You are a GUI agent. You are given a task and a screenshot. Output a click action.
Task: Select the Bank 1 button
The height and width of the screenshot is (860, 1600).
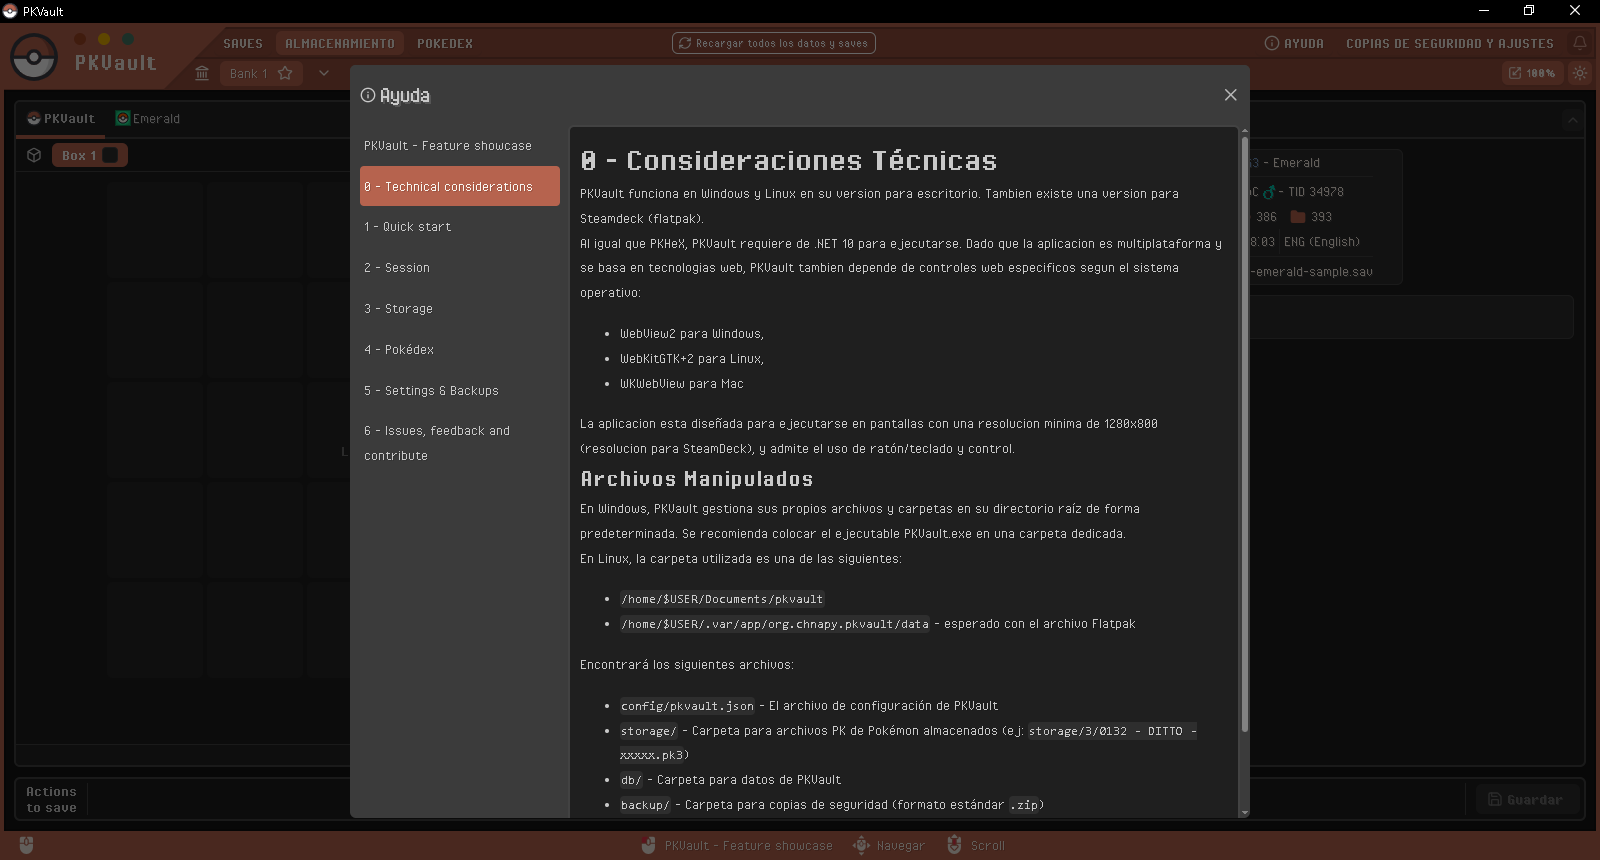coord(261,73)
